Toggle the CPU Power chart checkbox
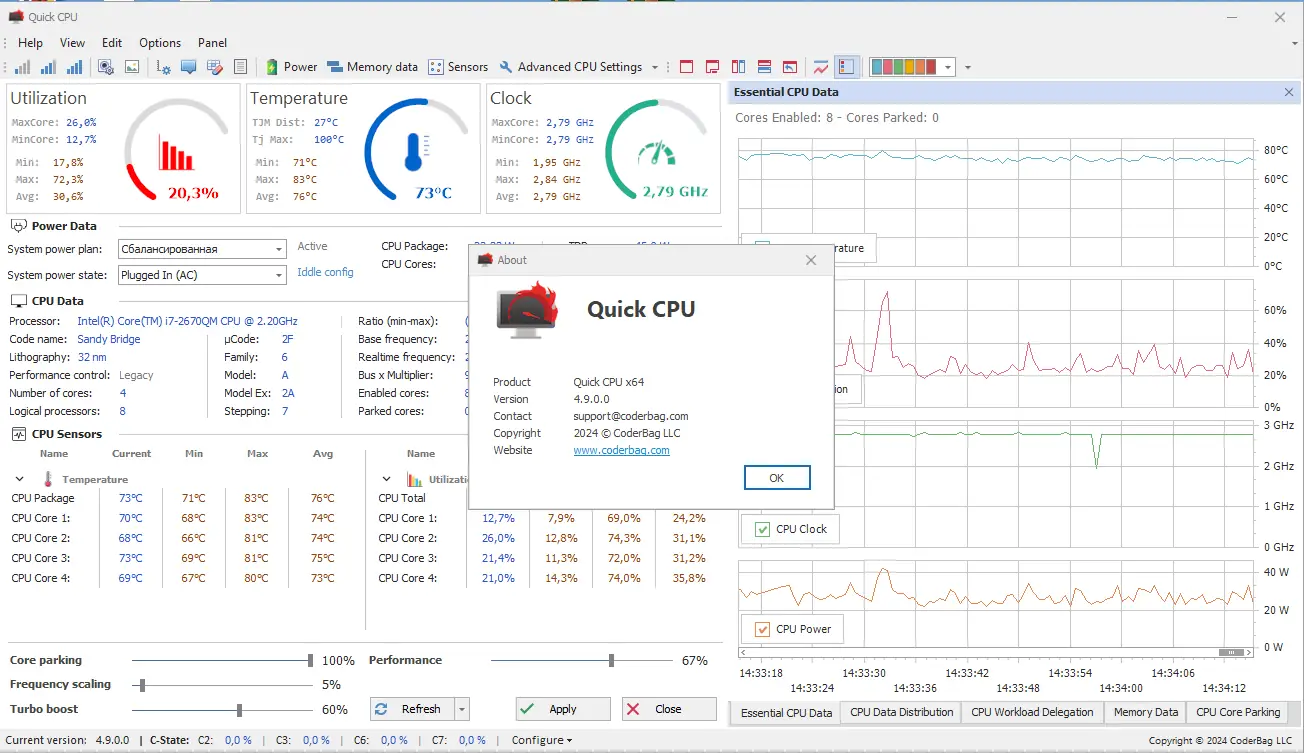 [762, 629]
